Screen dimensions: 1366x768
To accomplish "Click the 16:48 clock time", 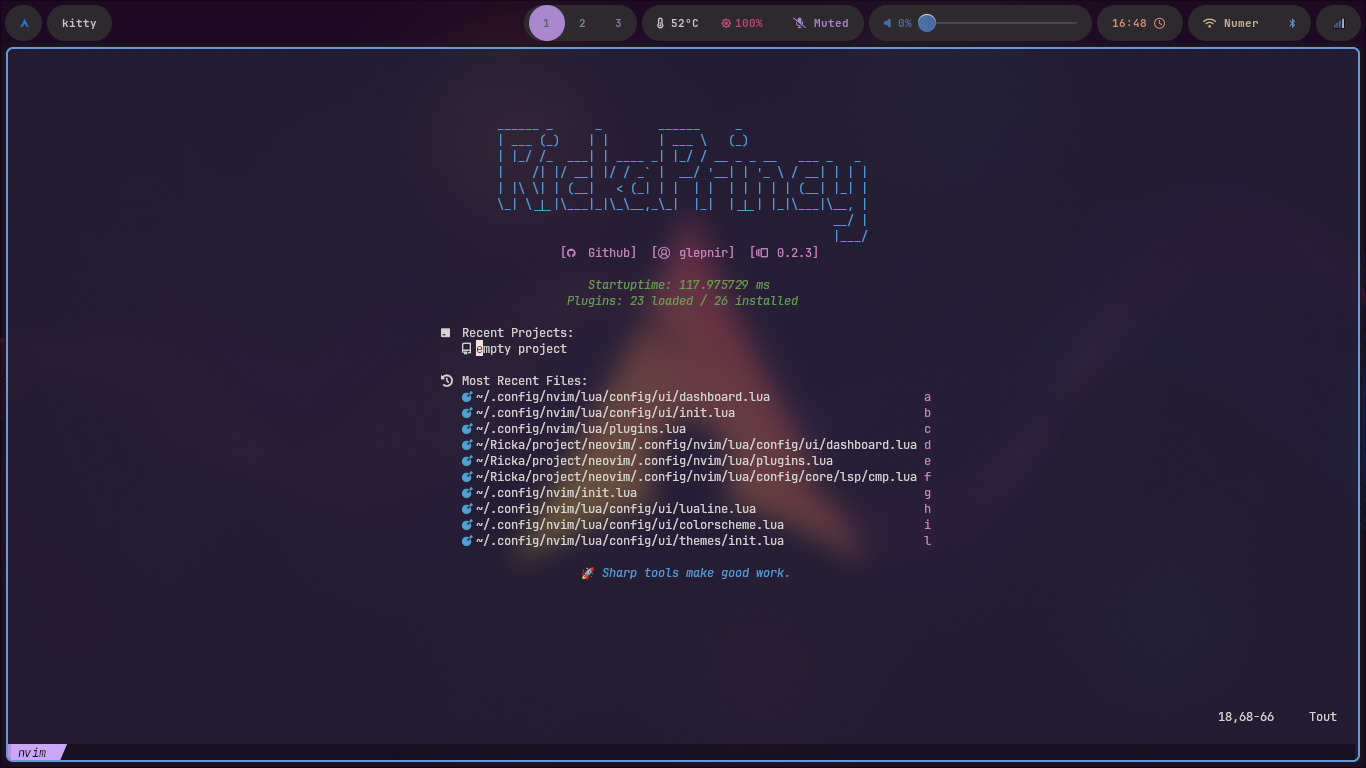I will pyautogui.click(x=1129, y=23).
